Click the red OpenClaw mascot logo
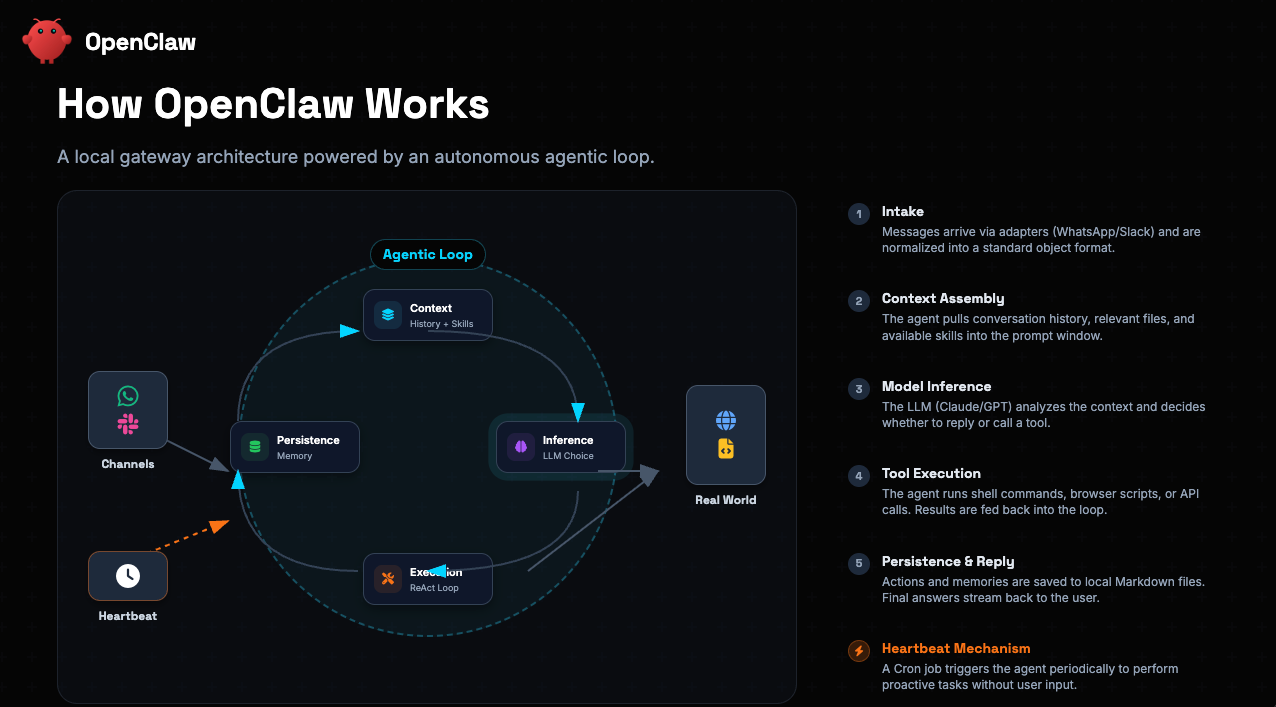Image resolution: width=1276 pixels, height=707 pixels. [x=47, y=41]
